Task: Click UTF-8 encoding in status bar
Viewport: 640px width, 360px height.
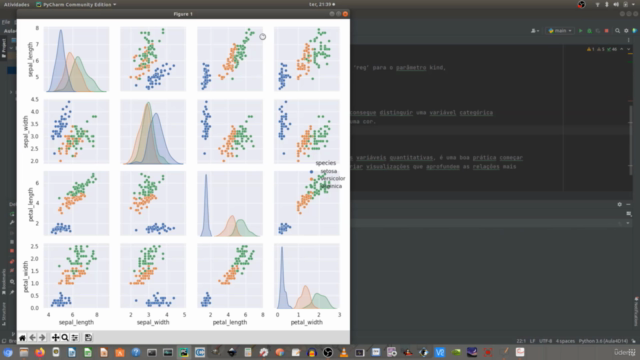Action: pyautogui.click(x=545, y=341)
